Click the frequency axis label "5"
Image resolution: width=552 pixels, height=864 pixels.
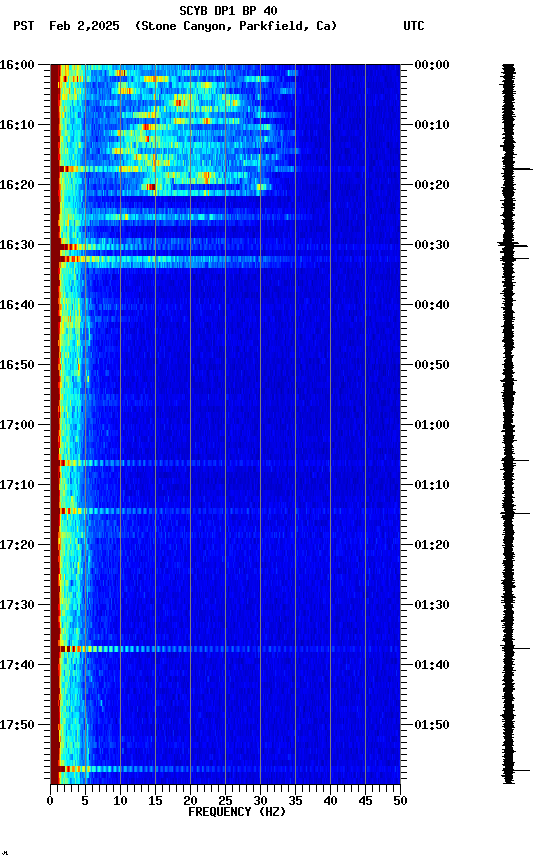coord(85,801)
